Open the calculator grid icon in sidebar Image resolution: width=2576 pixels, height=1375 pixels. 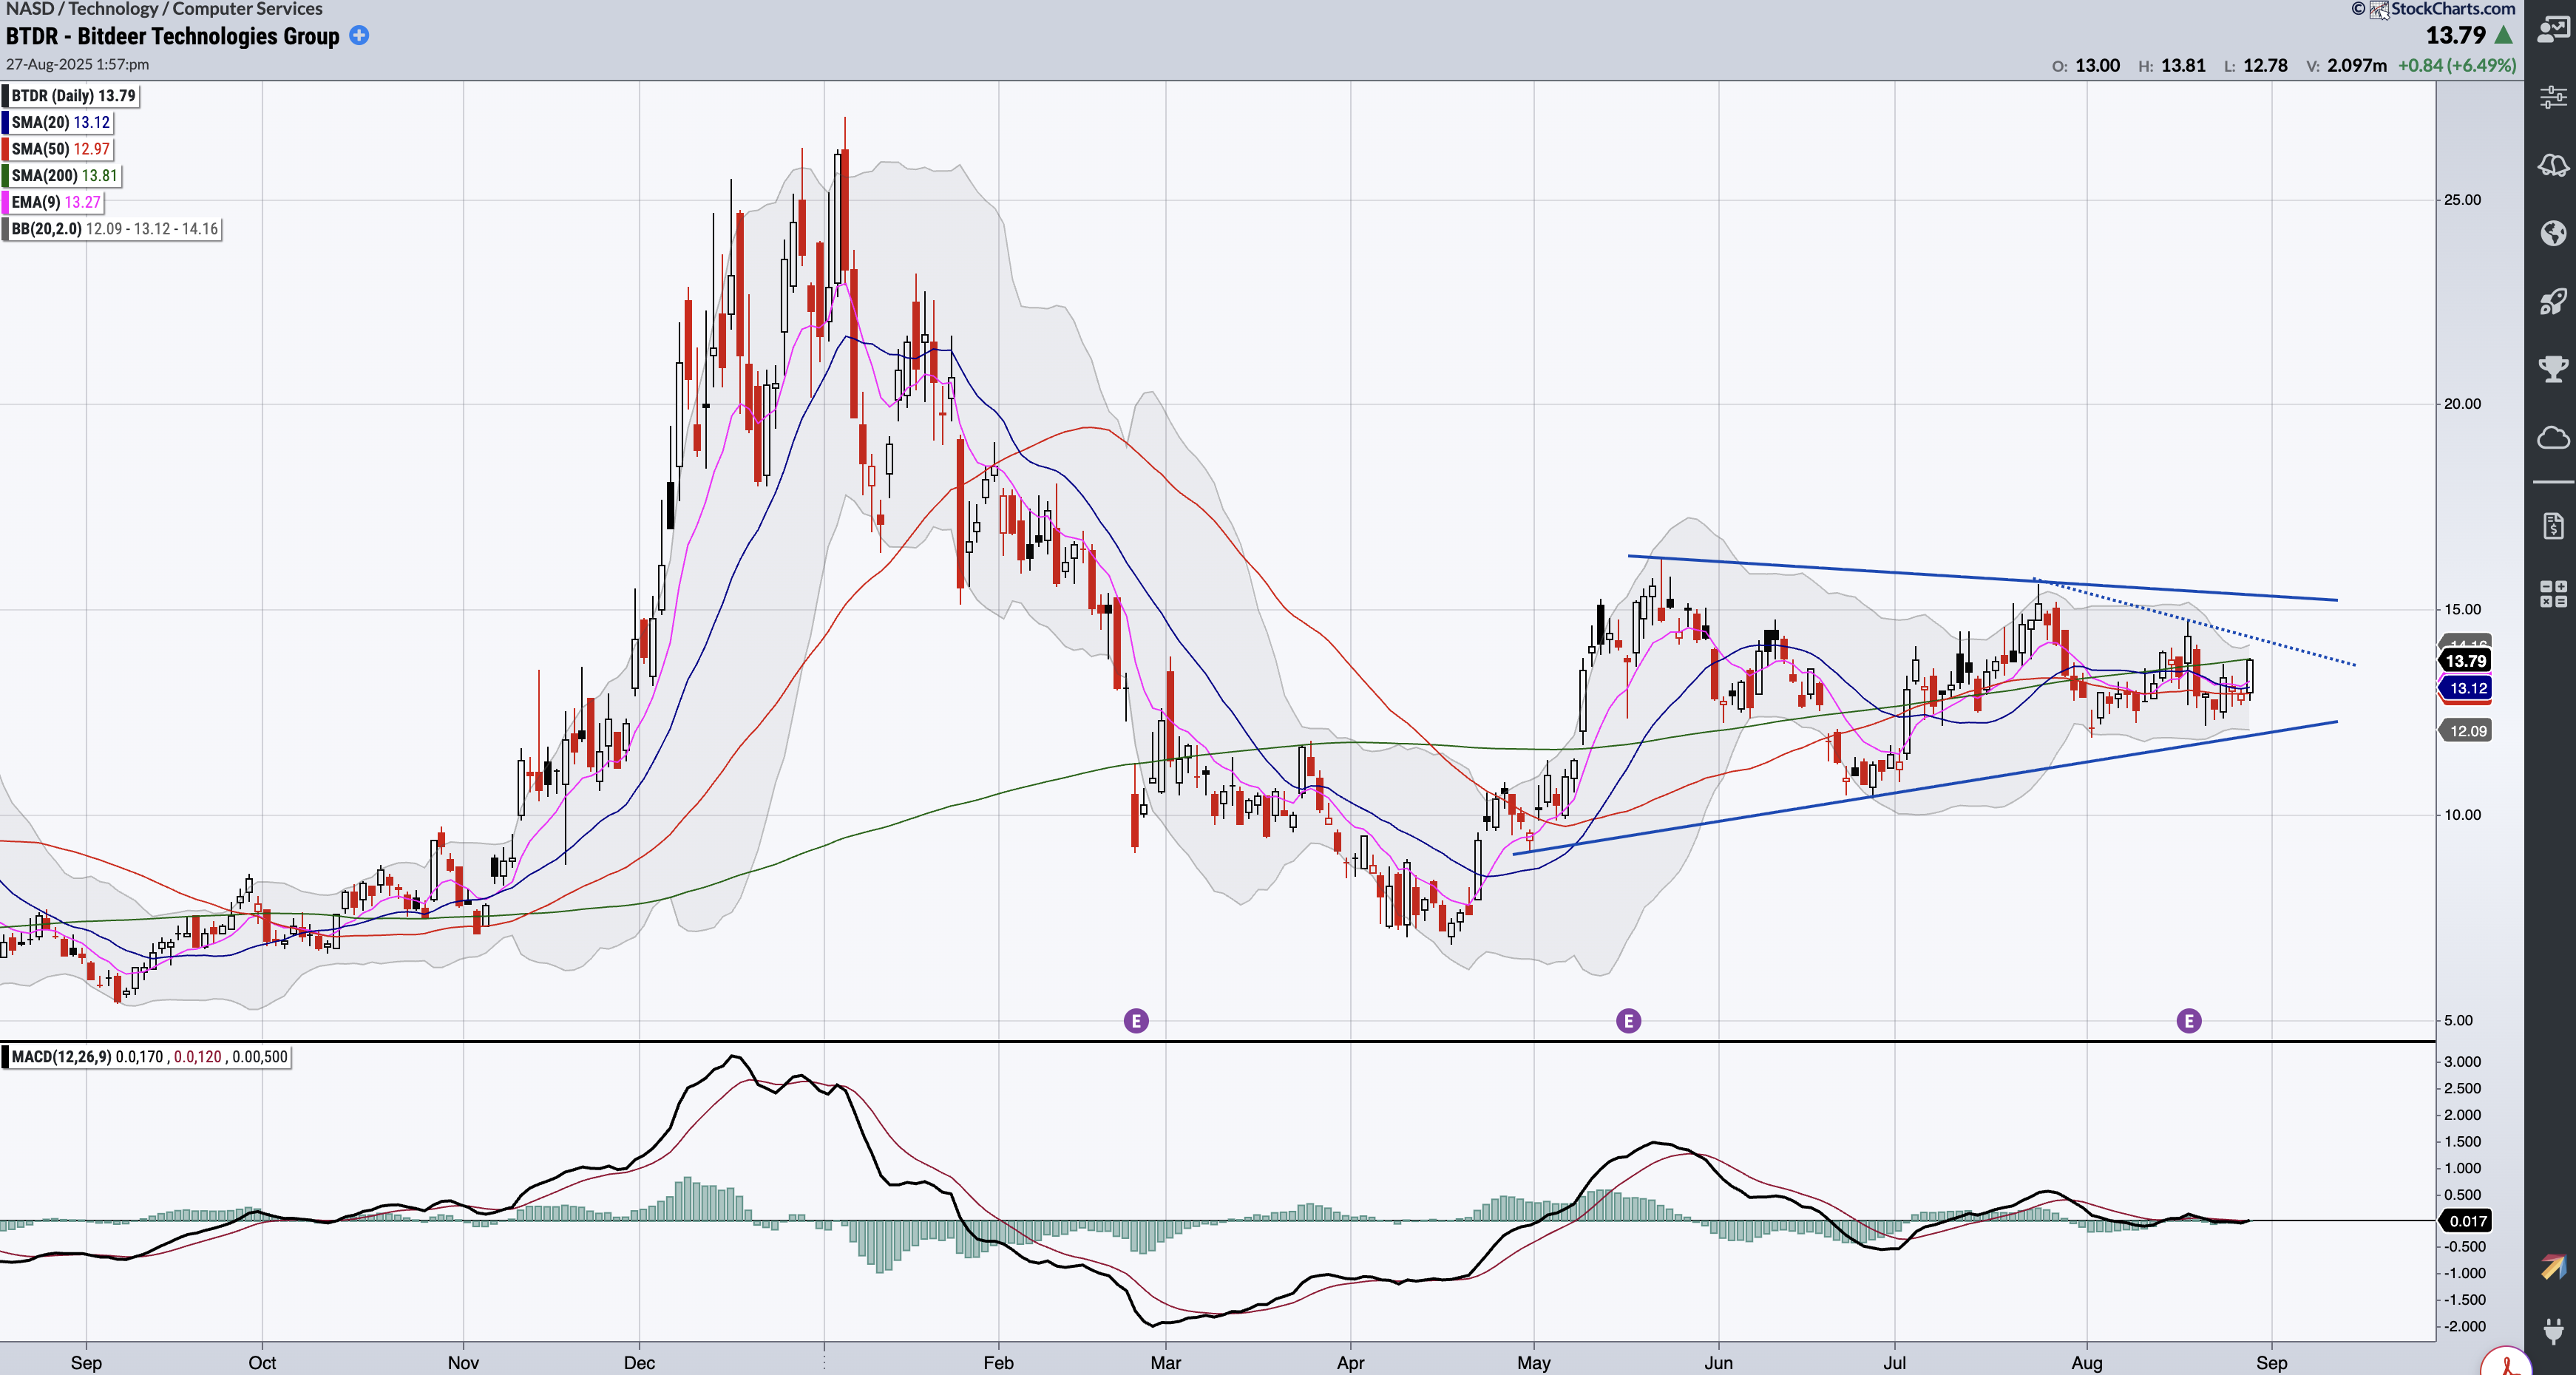[x=2553, y=594]
